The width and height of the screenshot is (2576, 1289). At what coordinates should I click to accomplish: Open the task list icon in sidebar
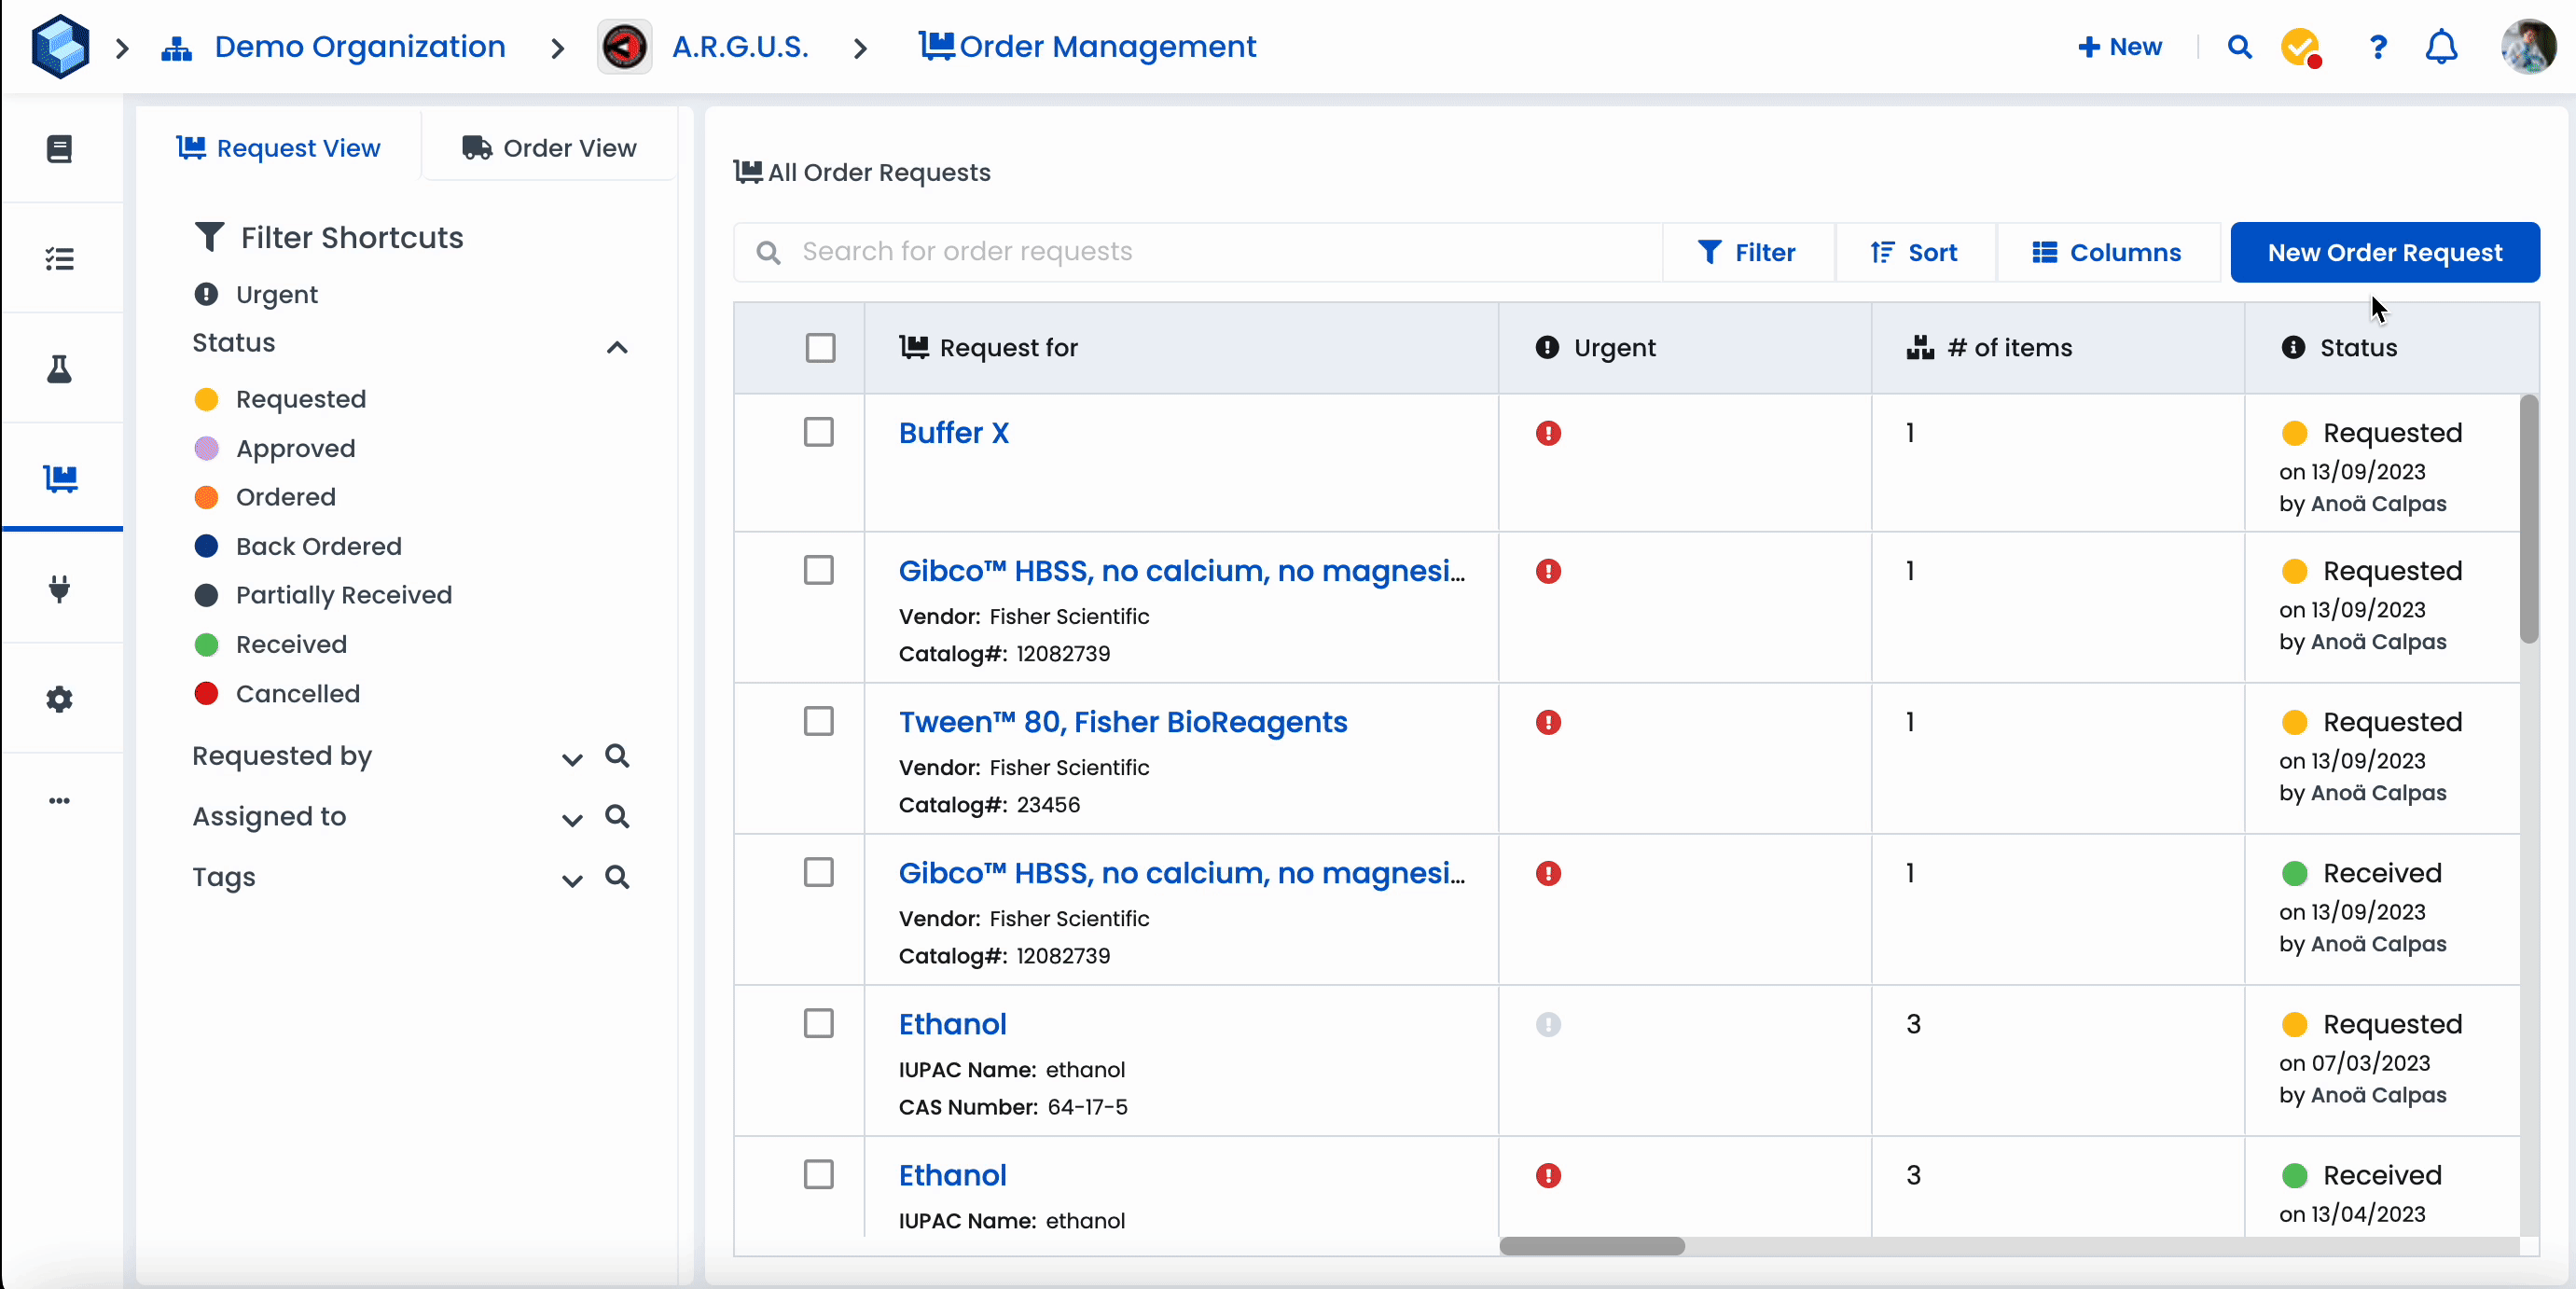(x=60, y=259)
